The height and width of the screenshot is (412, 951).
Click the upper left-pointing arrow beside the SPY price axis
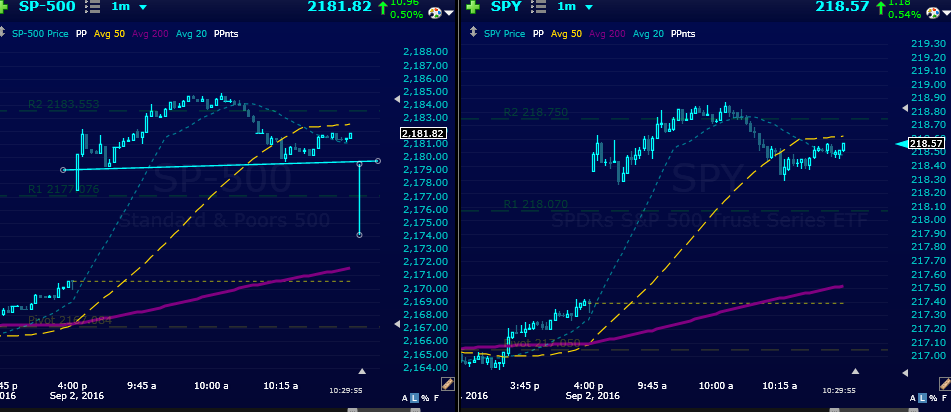click(906, 108)
